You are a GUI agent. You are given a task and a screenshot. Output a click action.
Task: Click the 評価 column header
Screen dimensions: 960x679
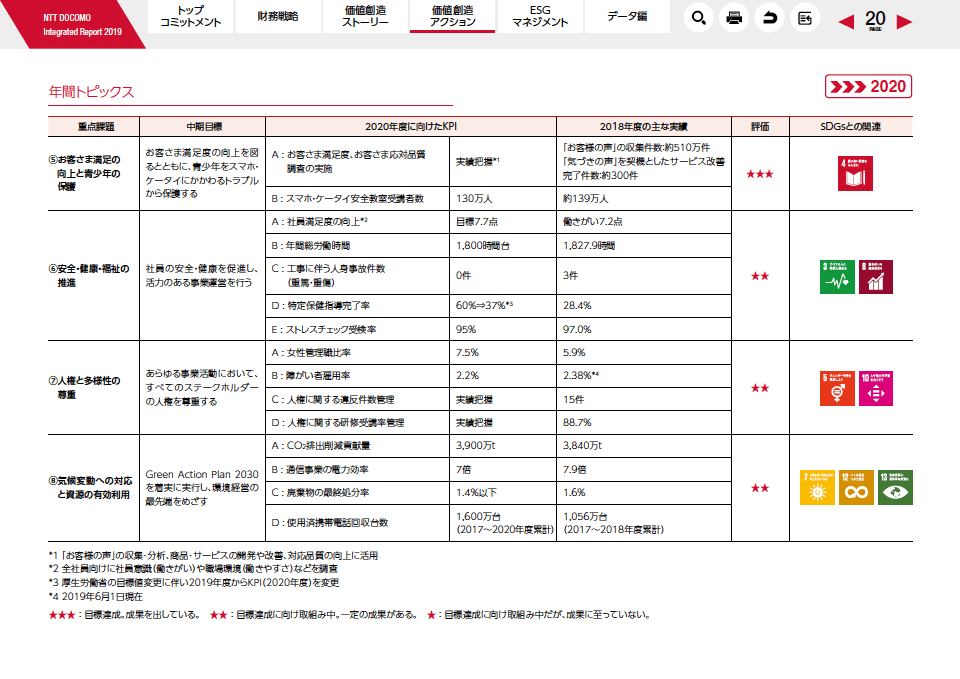click(760, 127)
